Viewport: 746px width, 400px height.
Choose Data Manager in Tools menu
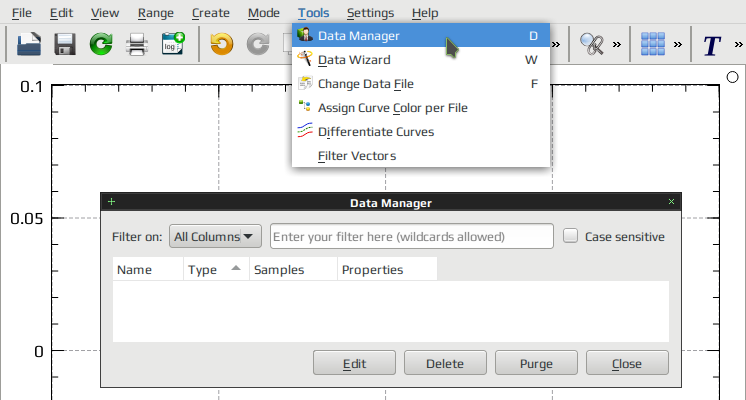[x=421, y=36]
